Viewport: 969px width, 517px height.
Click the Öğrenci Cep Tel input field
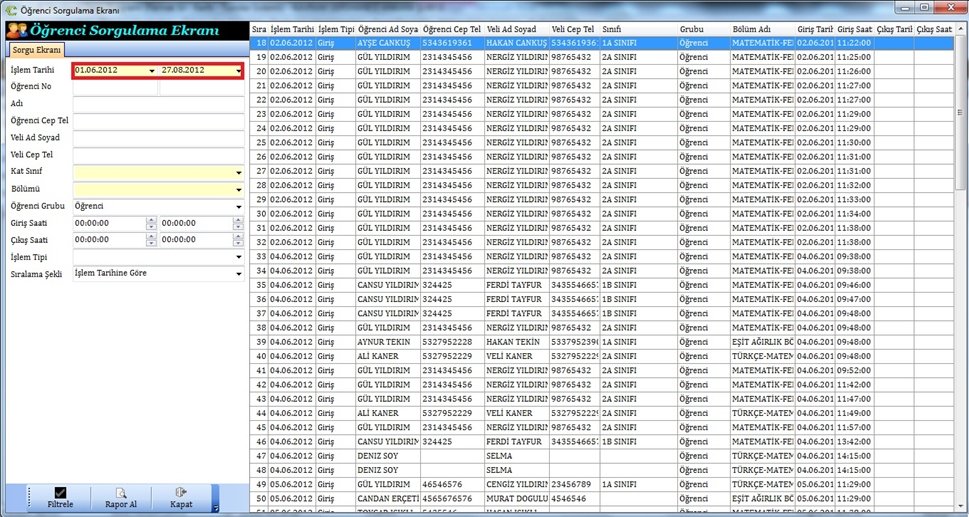tap(158, 121)
